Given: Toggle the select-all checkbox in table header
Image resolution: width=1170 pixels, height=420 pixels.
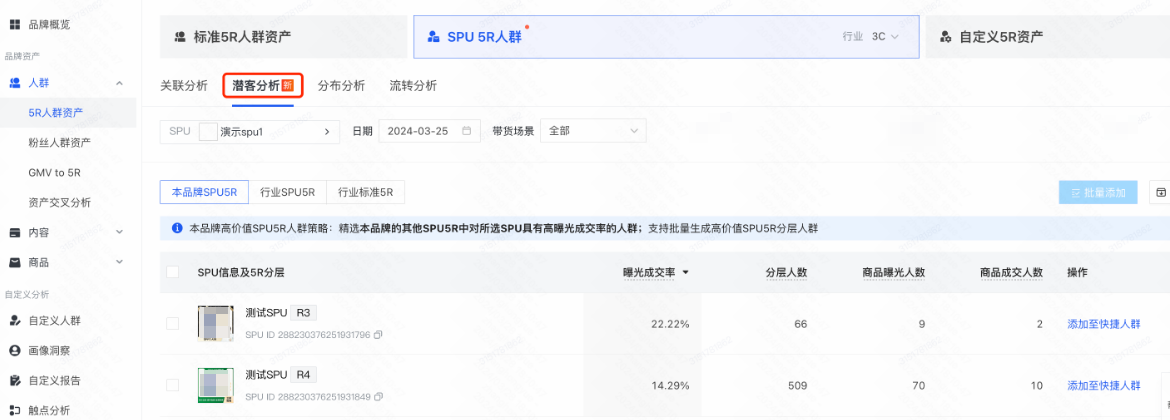Looking at the screenshot, I should pos(172,272).
